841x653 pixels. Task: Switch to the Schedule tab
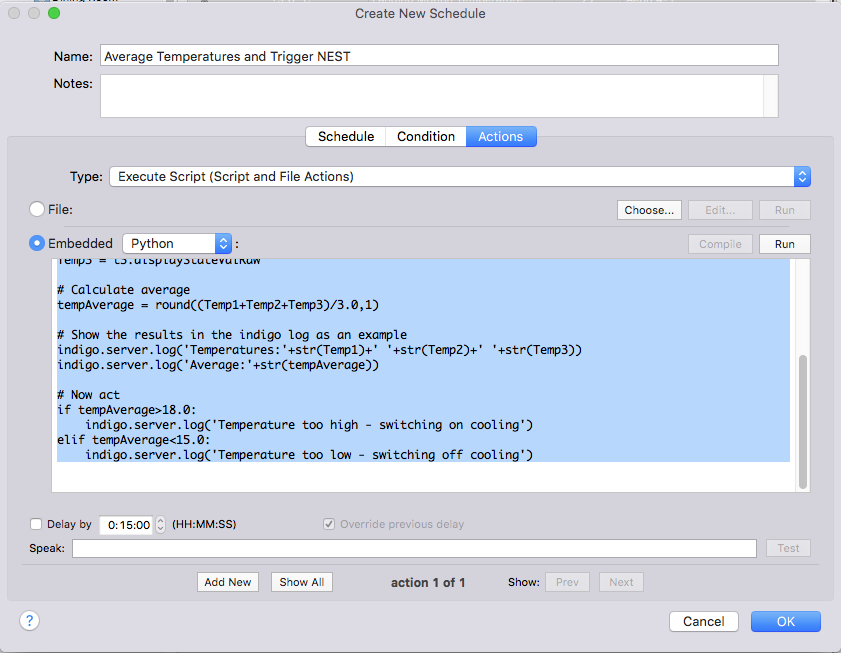(x=346, y=136)
